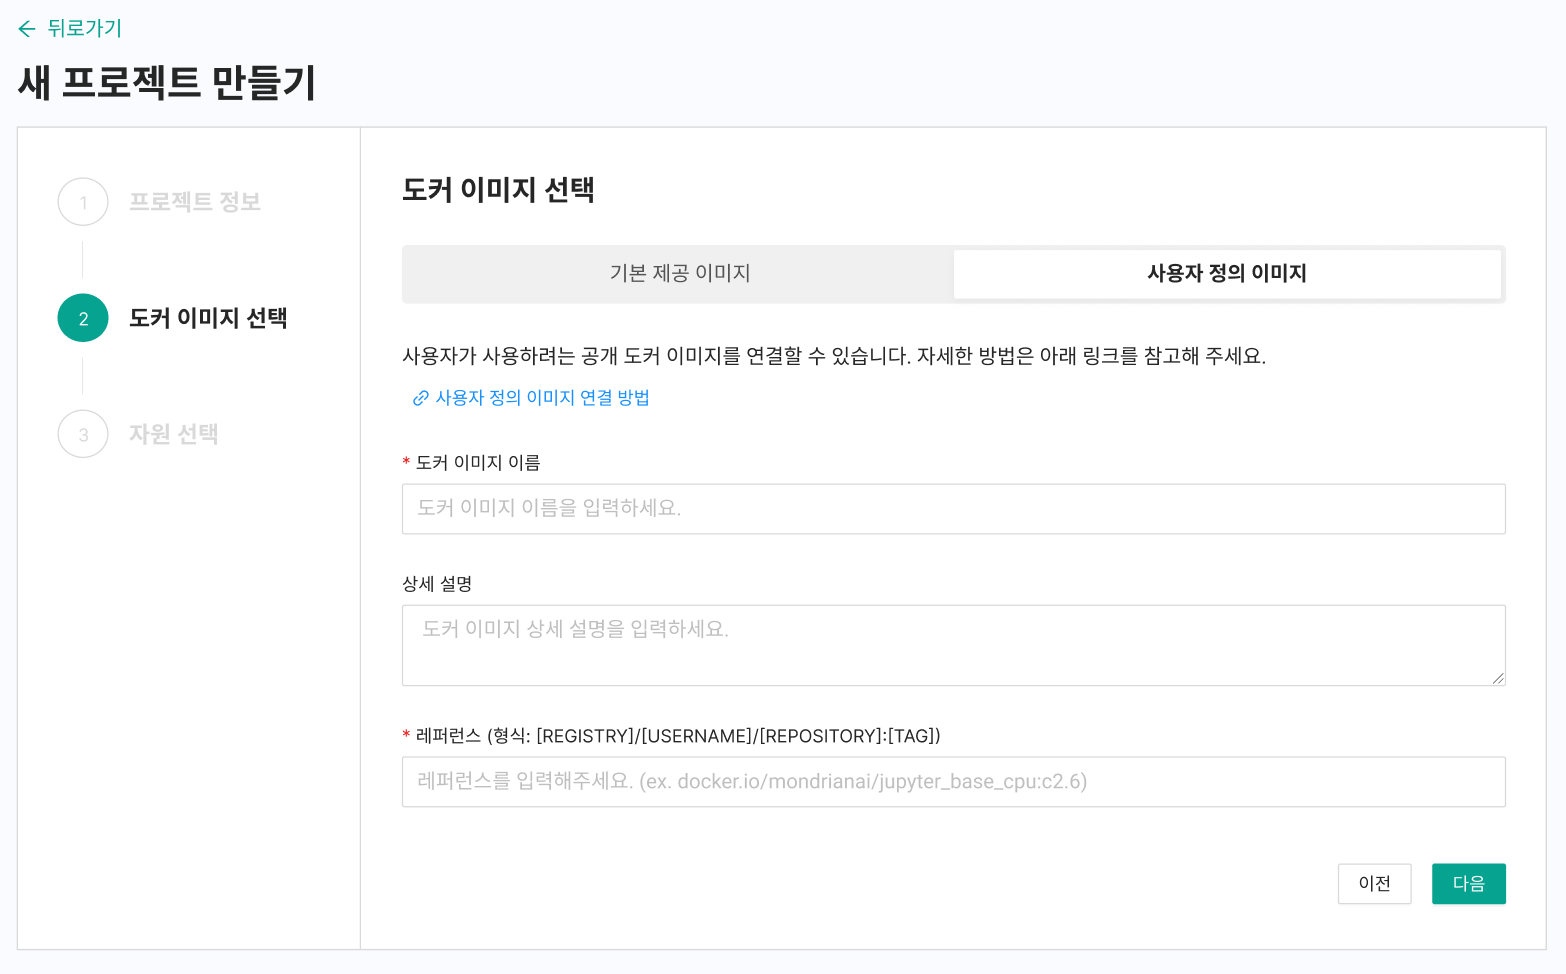The width and height of the screenshot is (1566, 974).
Task: Click the 레퍼런스 format field label
Action: pyautogui.click(x=677, y=736)
